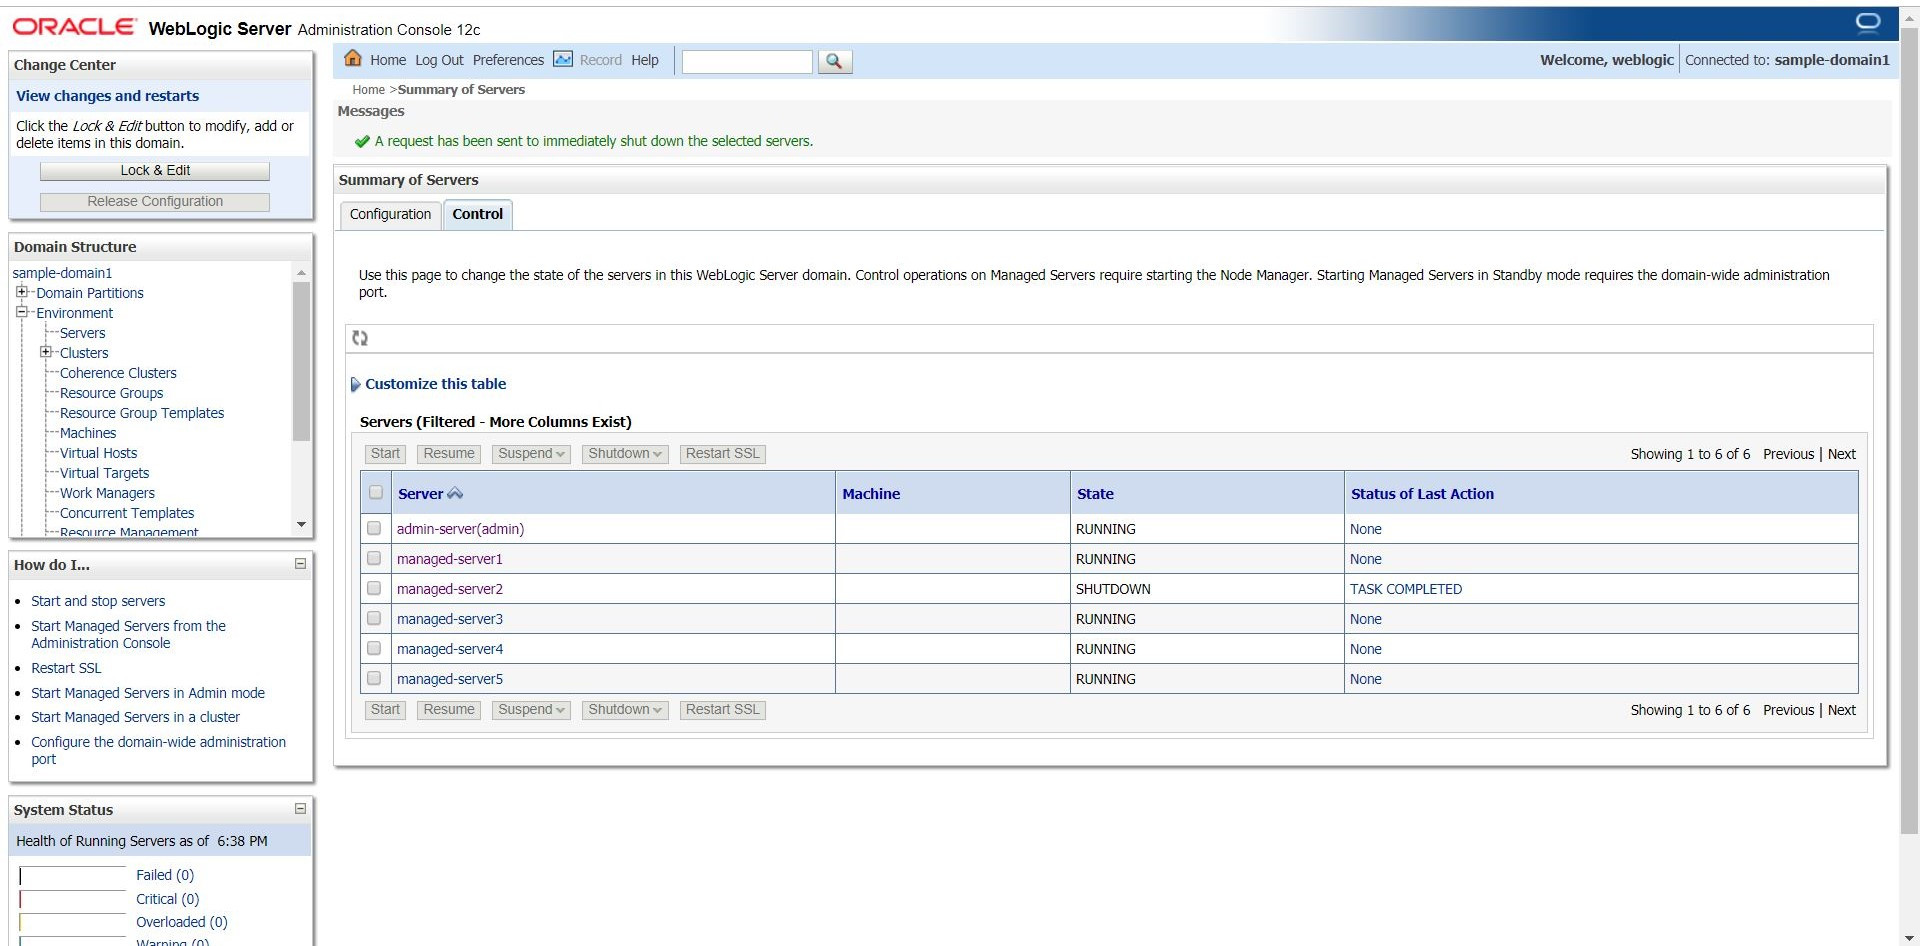
Task: Collapse the How do I panel
Action: [x=300, y=564]
